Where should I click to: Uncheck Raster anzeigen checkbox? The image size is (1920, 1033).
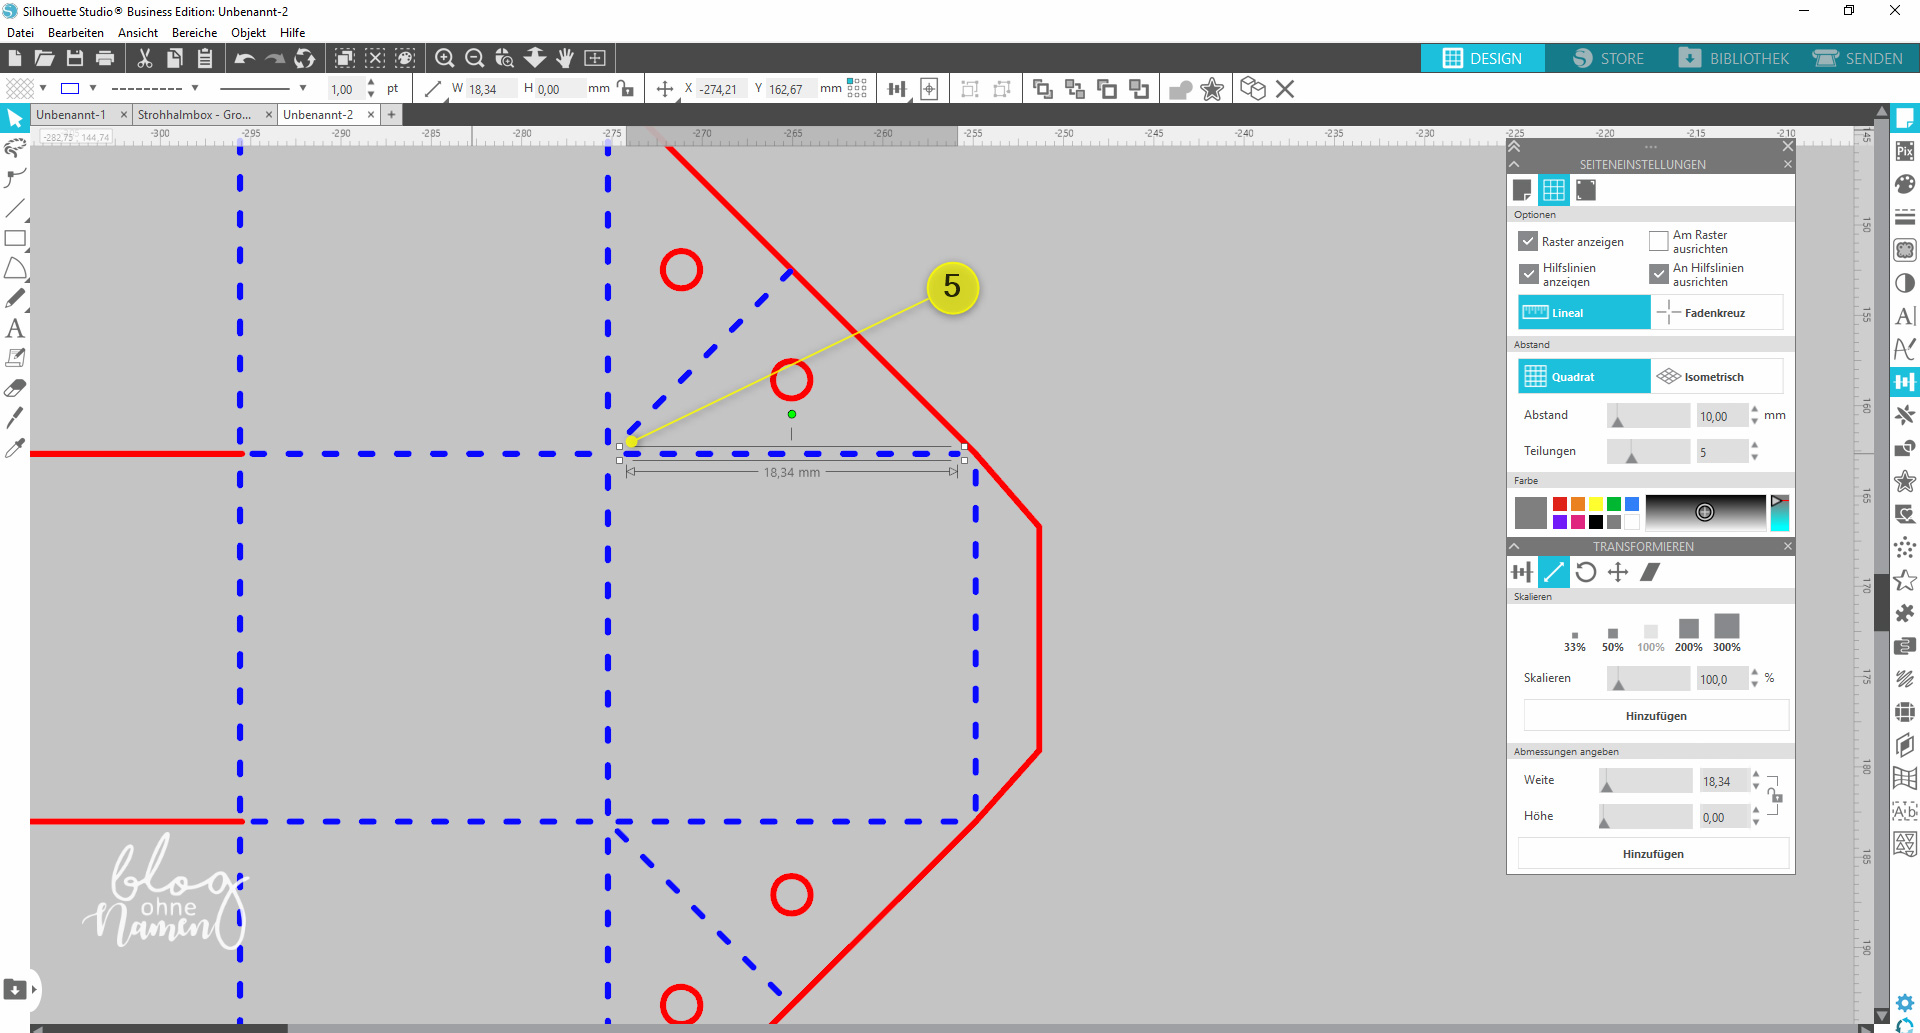[1528, 241]
